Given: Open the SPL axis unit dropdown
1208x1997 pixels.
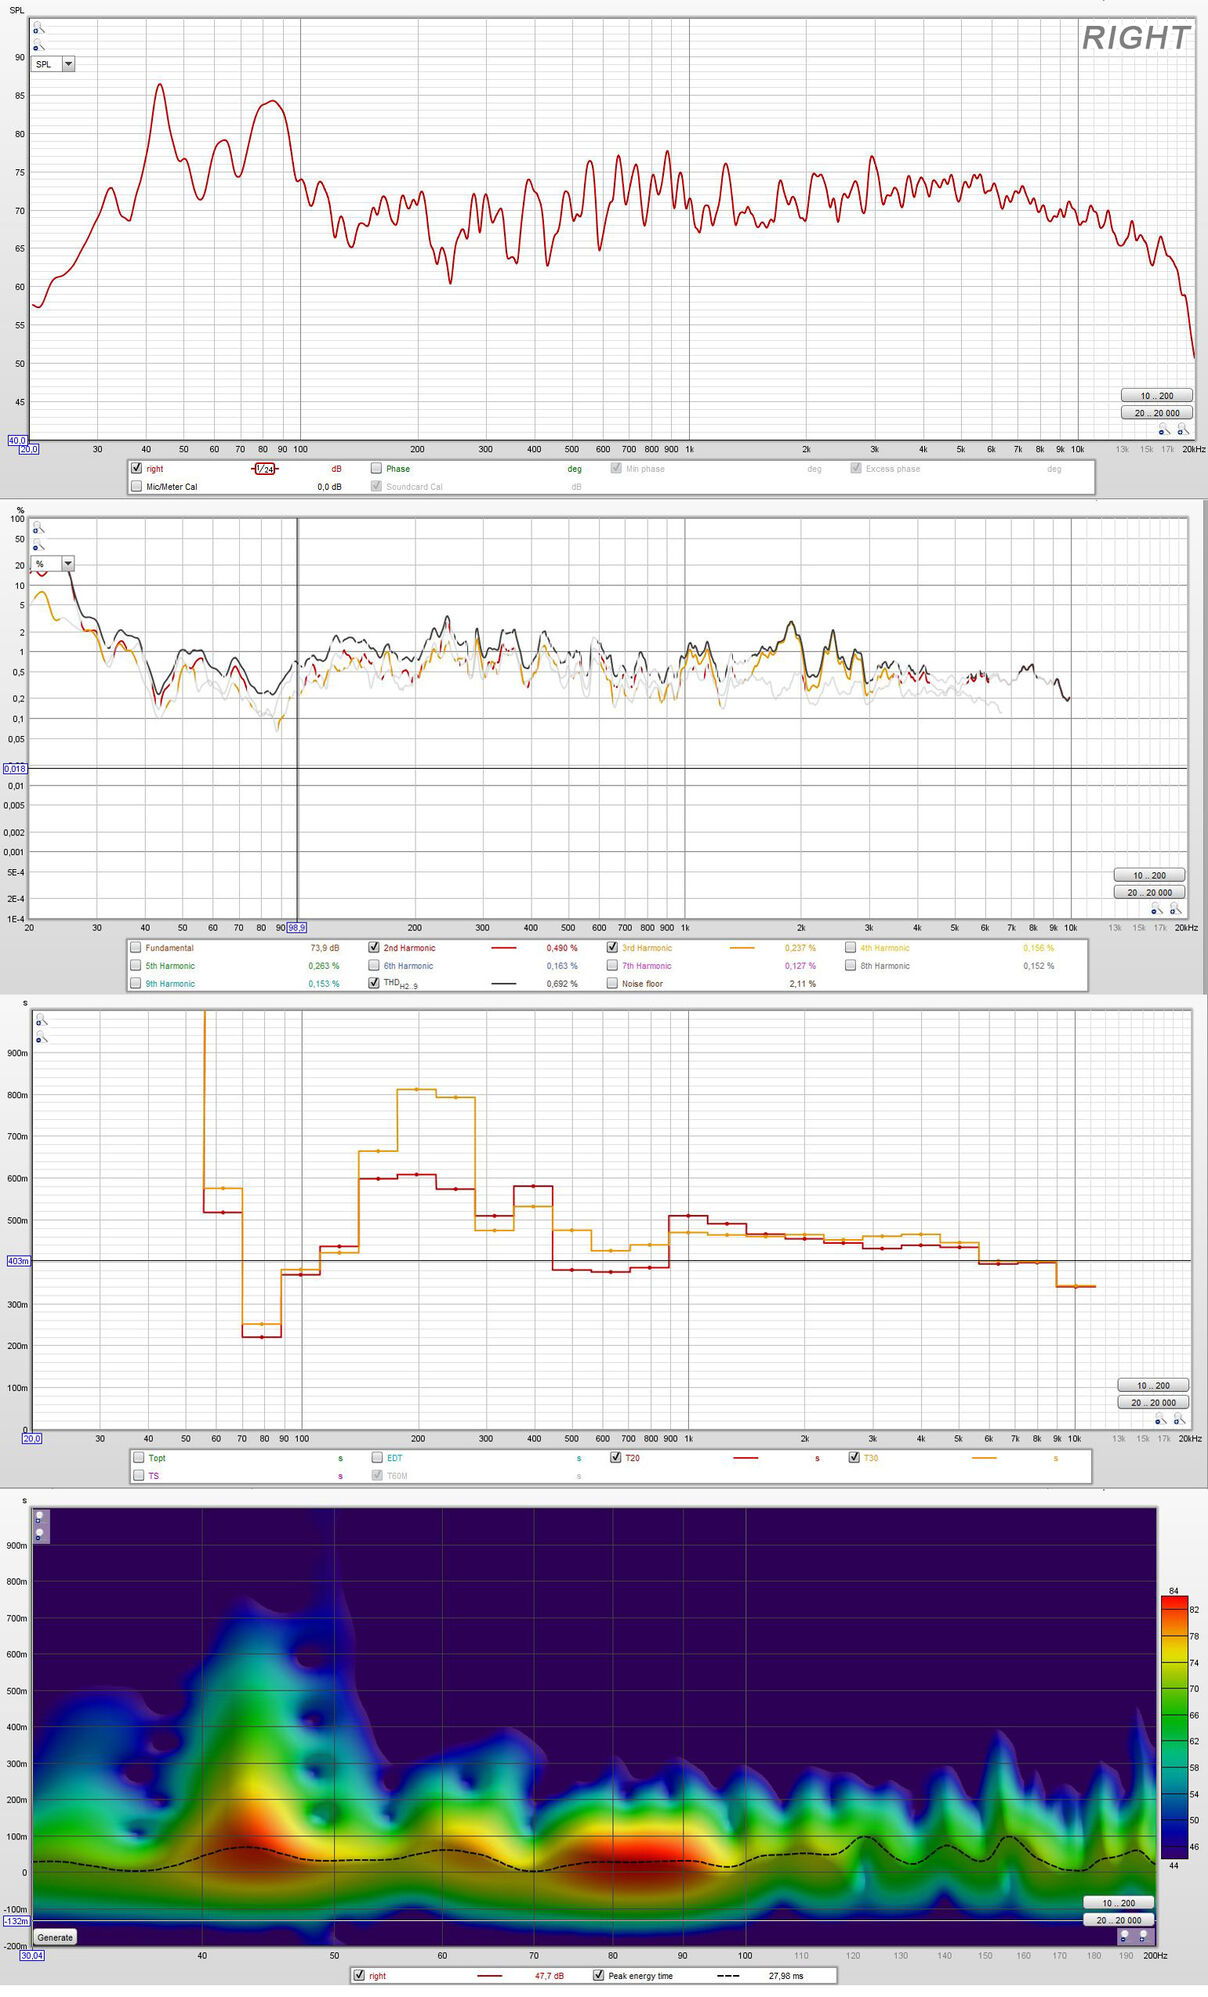Looking at the screenshot, I should (x=68, y=64).
